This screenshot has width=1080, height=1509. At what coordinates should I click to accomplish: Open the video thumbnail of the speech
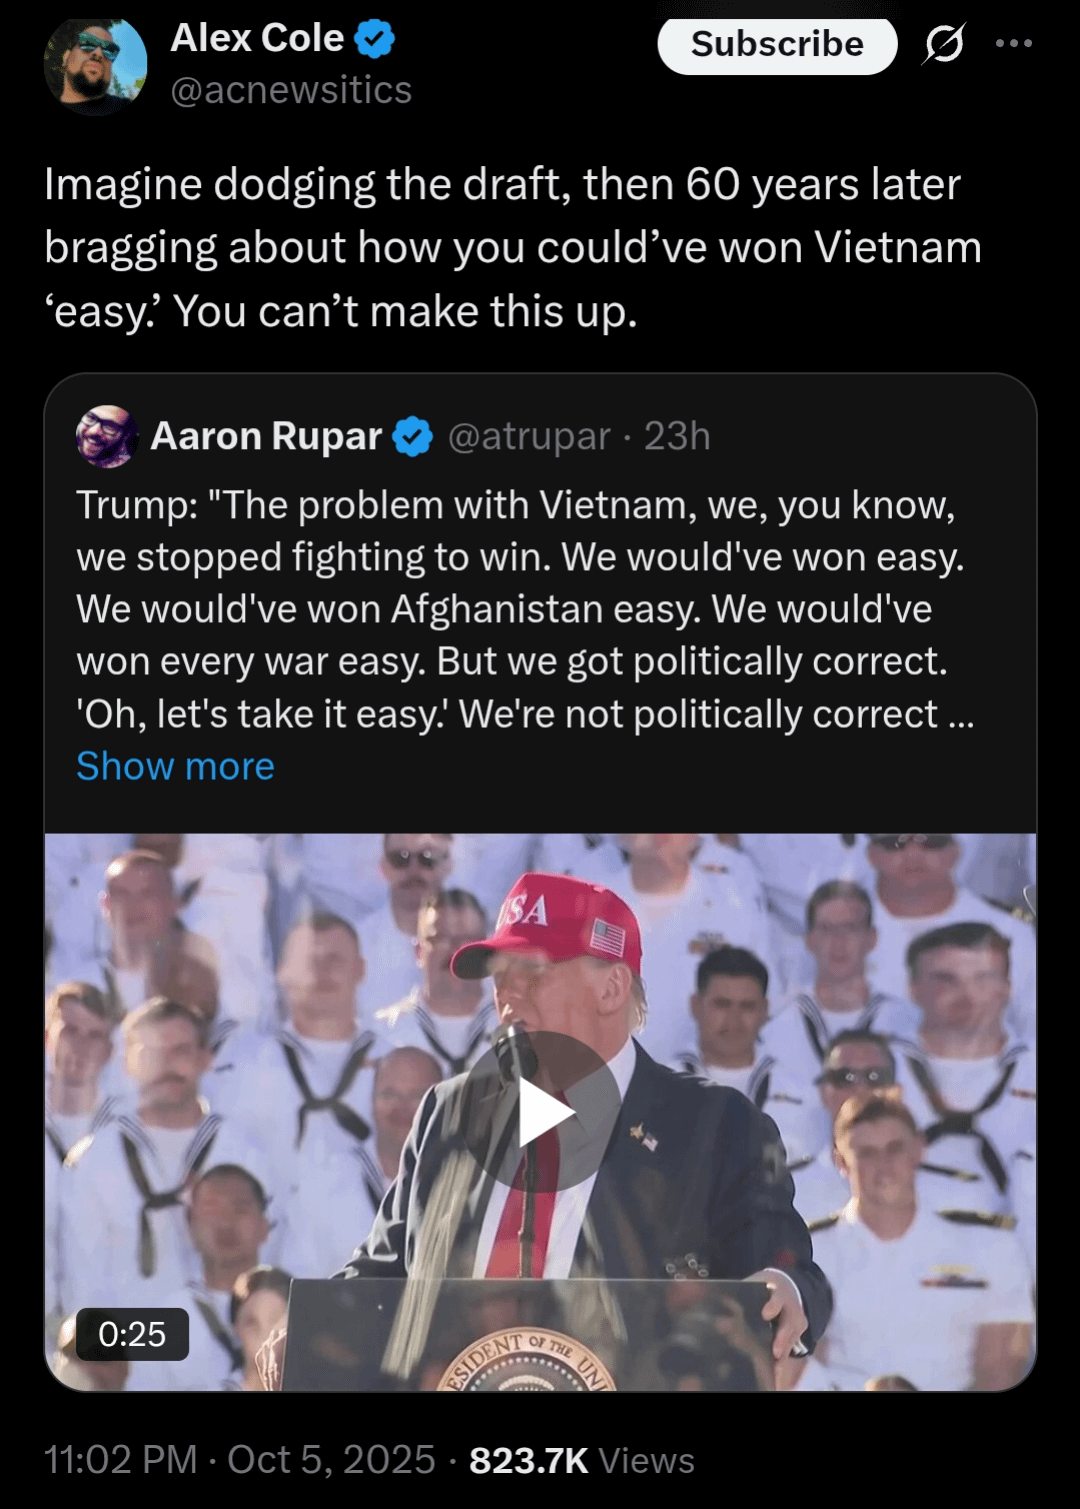(x=540, y=1112)
